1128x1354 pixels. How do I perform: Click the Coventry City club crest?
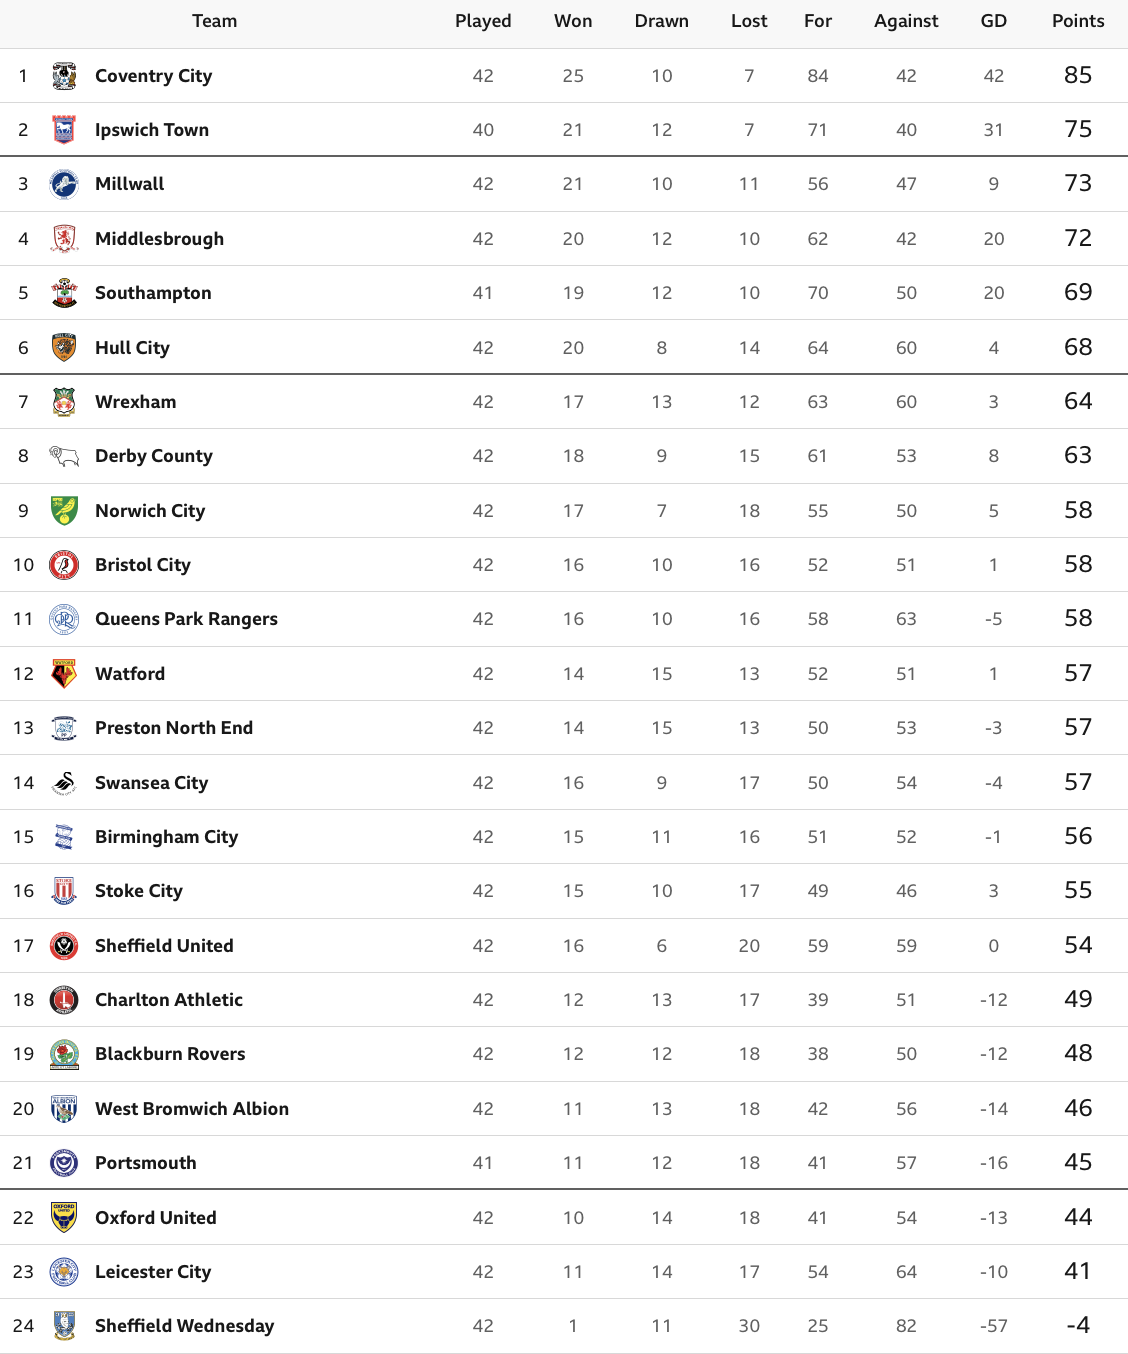click(x=64, y=76)
